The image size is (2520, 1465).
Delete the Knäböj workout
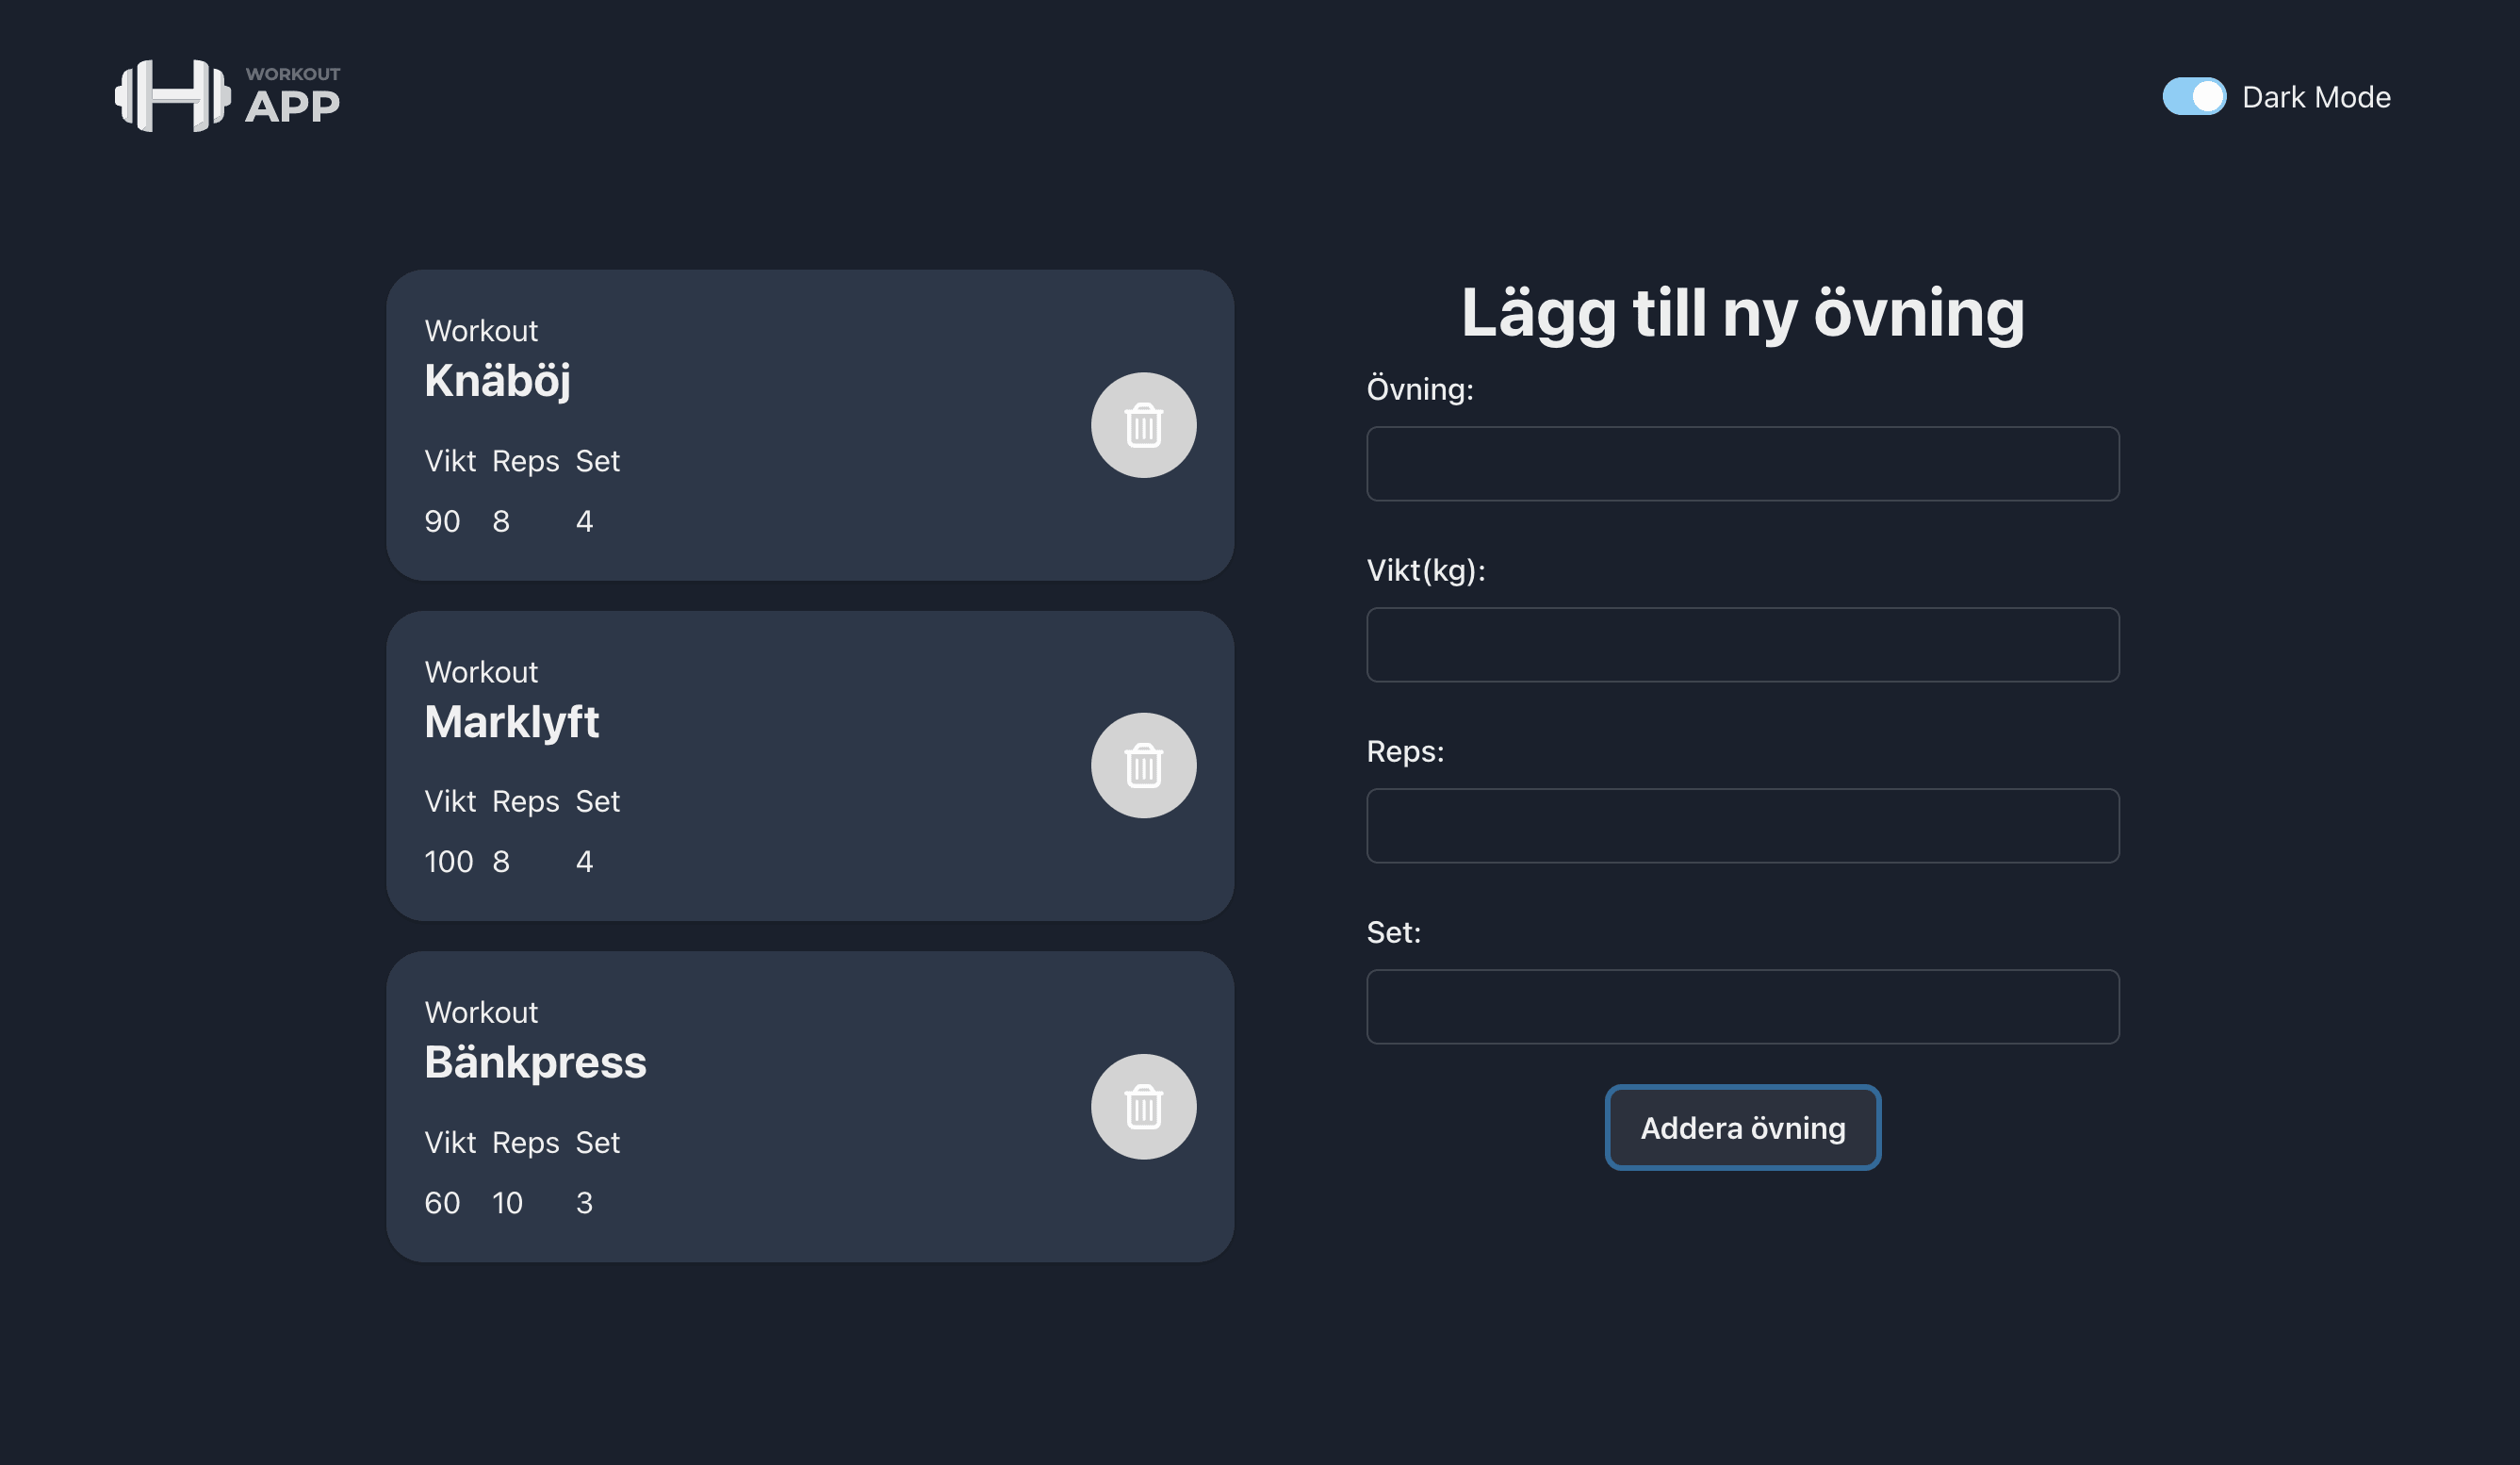click(x=1143, y=425)
